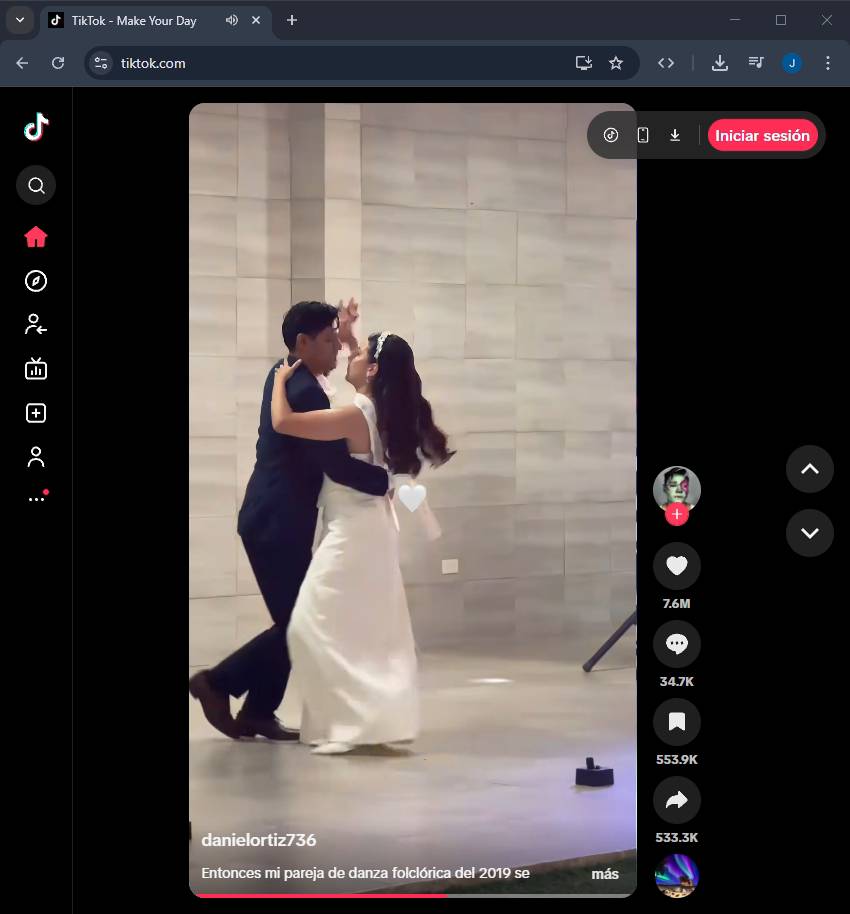Share the video via the arrow icon
The height and width of the screenshot is (914, 850).
676,800
